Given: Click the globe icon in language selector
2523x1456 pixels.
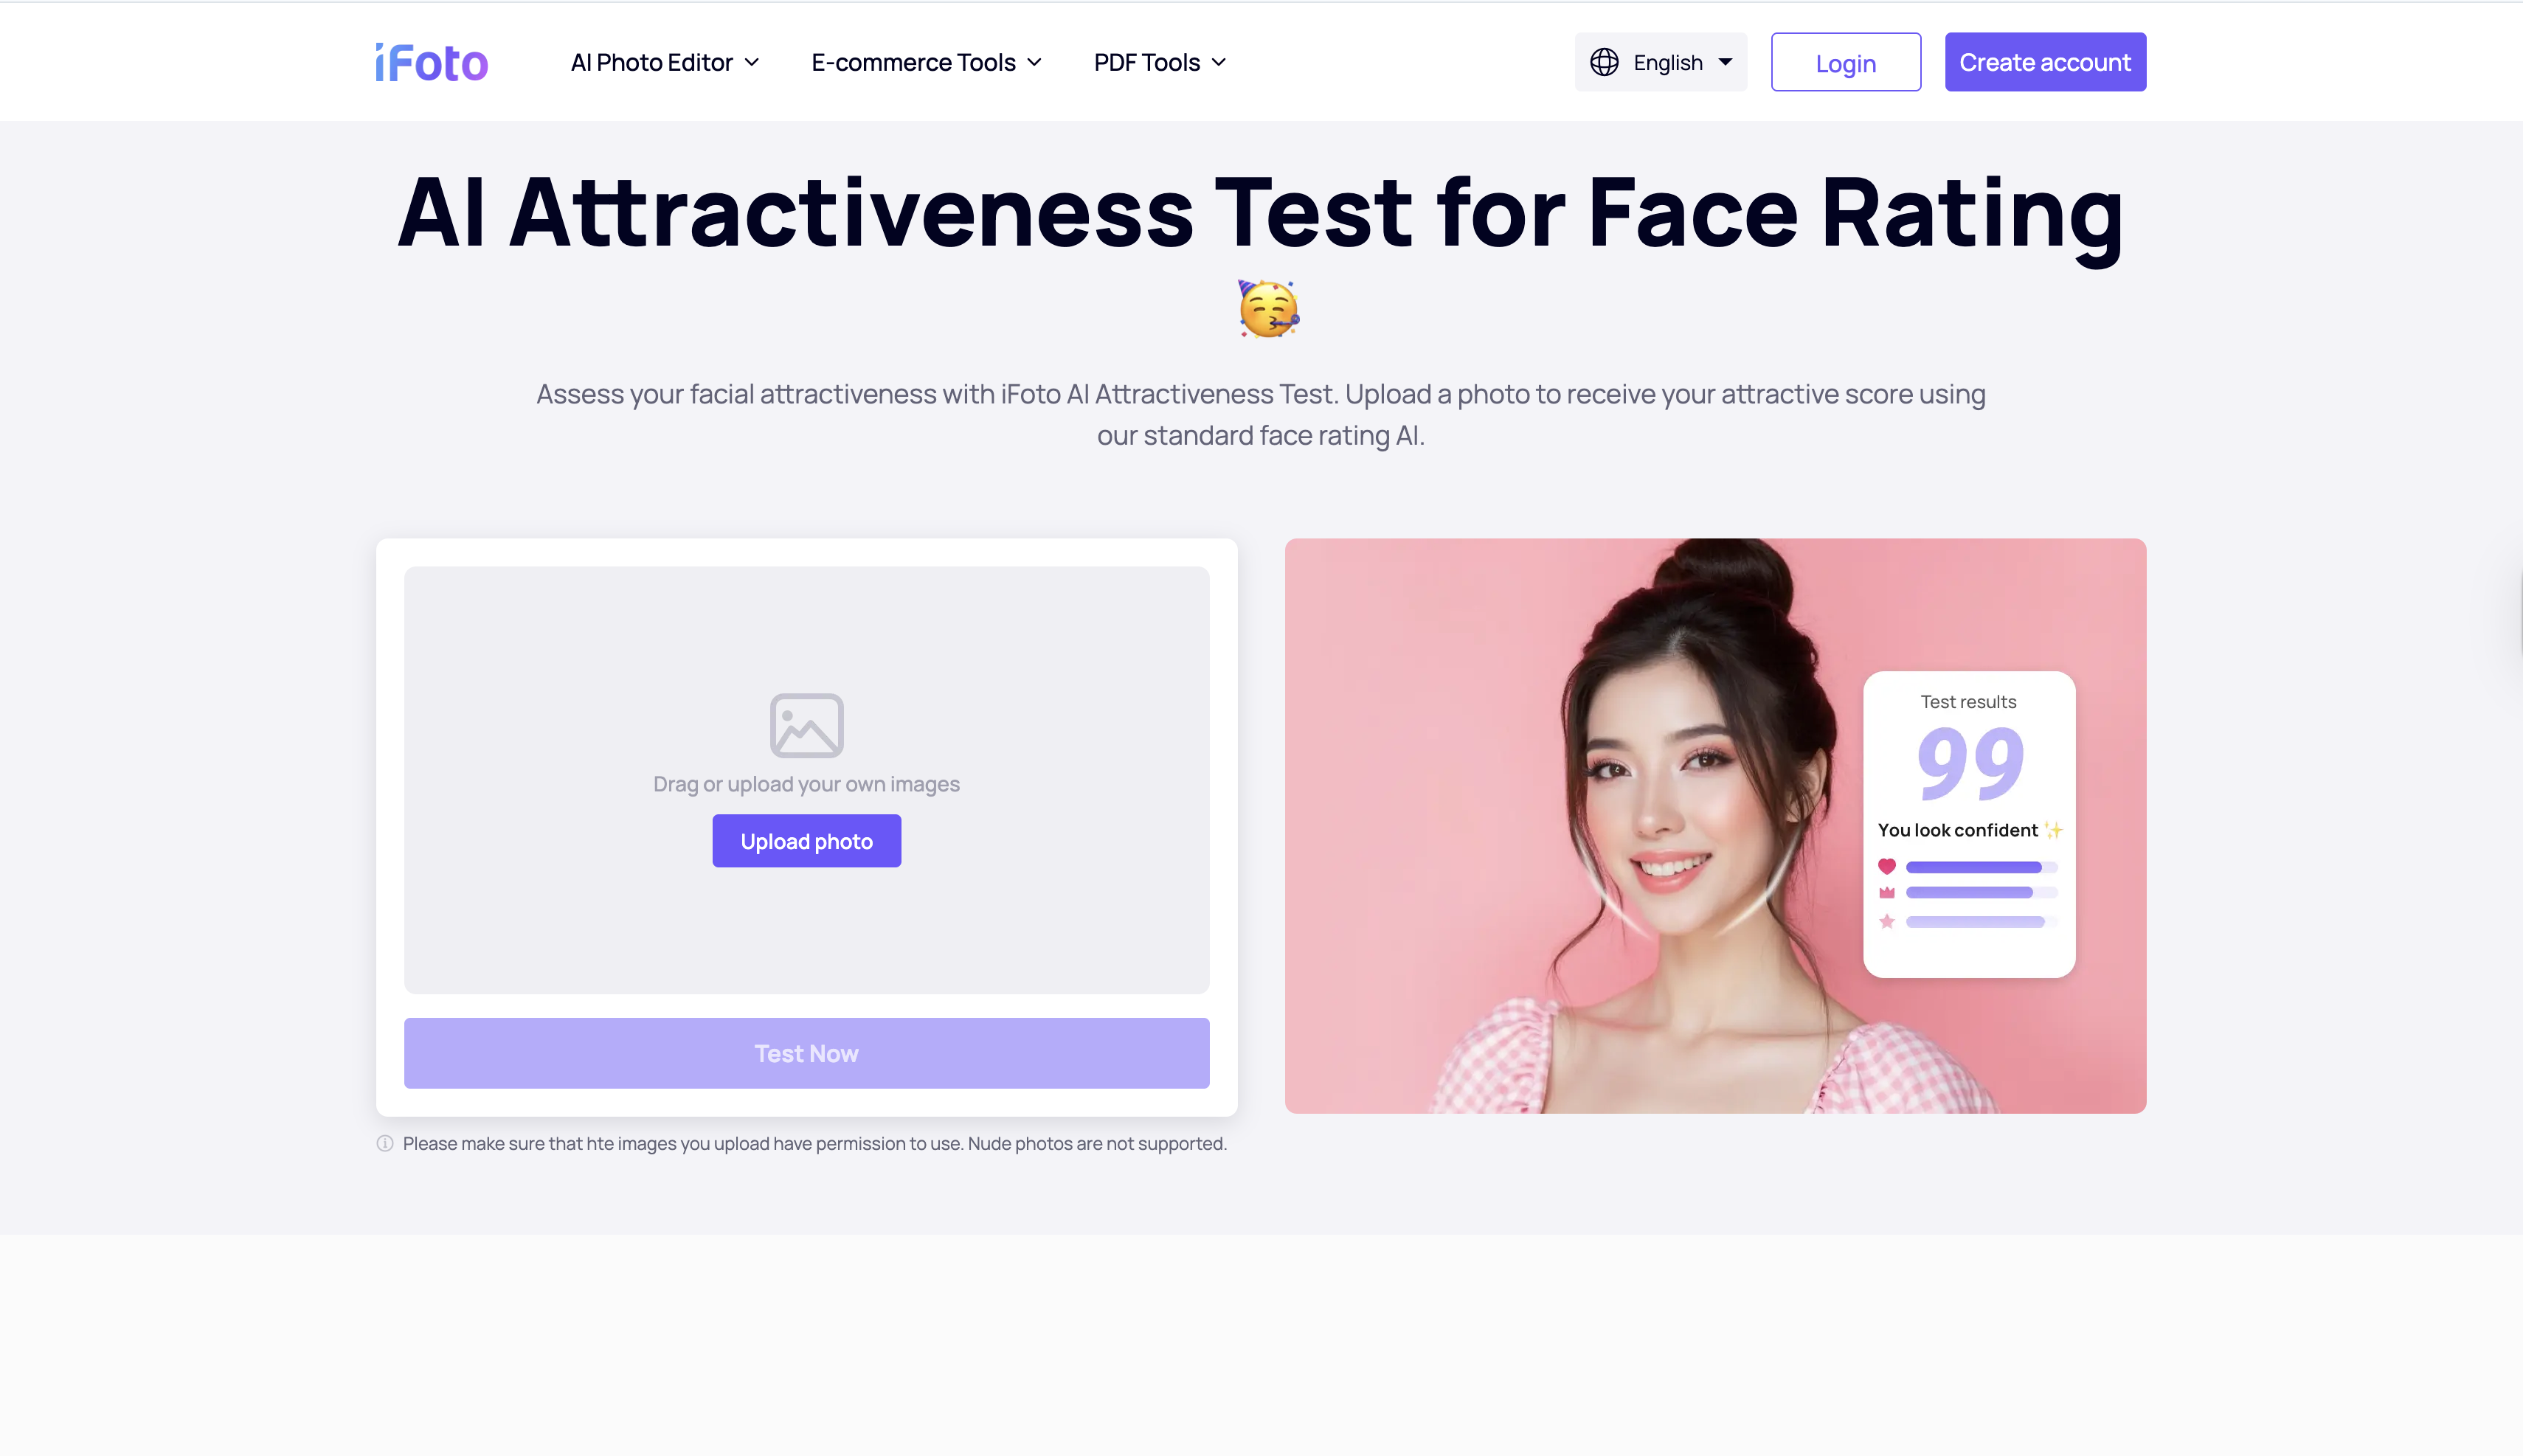Looking at the screenshot, I should click(x=1605, y=61).
